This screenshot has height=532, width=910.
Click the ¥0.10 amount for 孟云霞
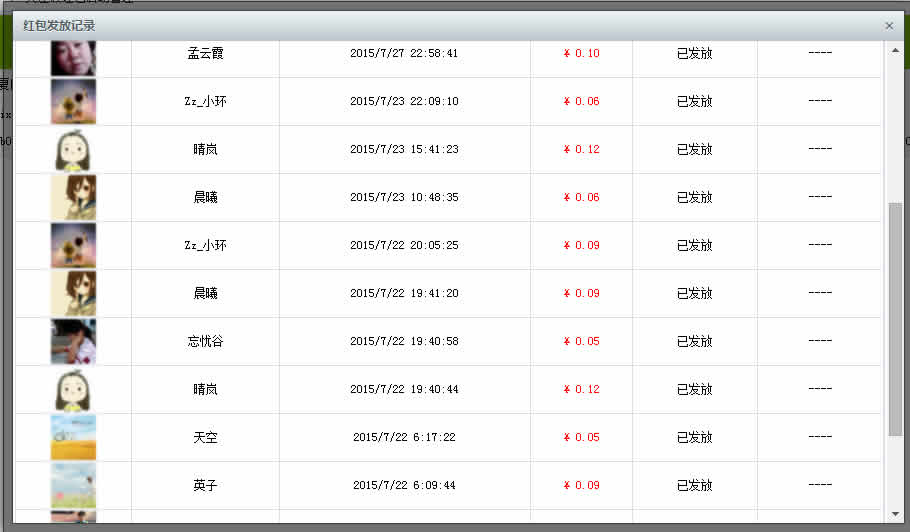click(x=581, y=53)
